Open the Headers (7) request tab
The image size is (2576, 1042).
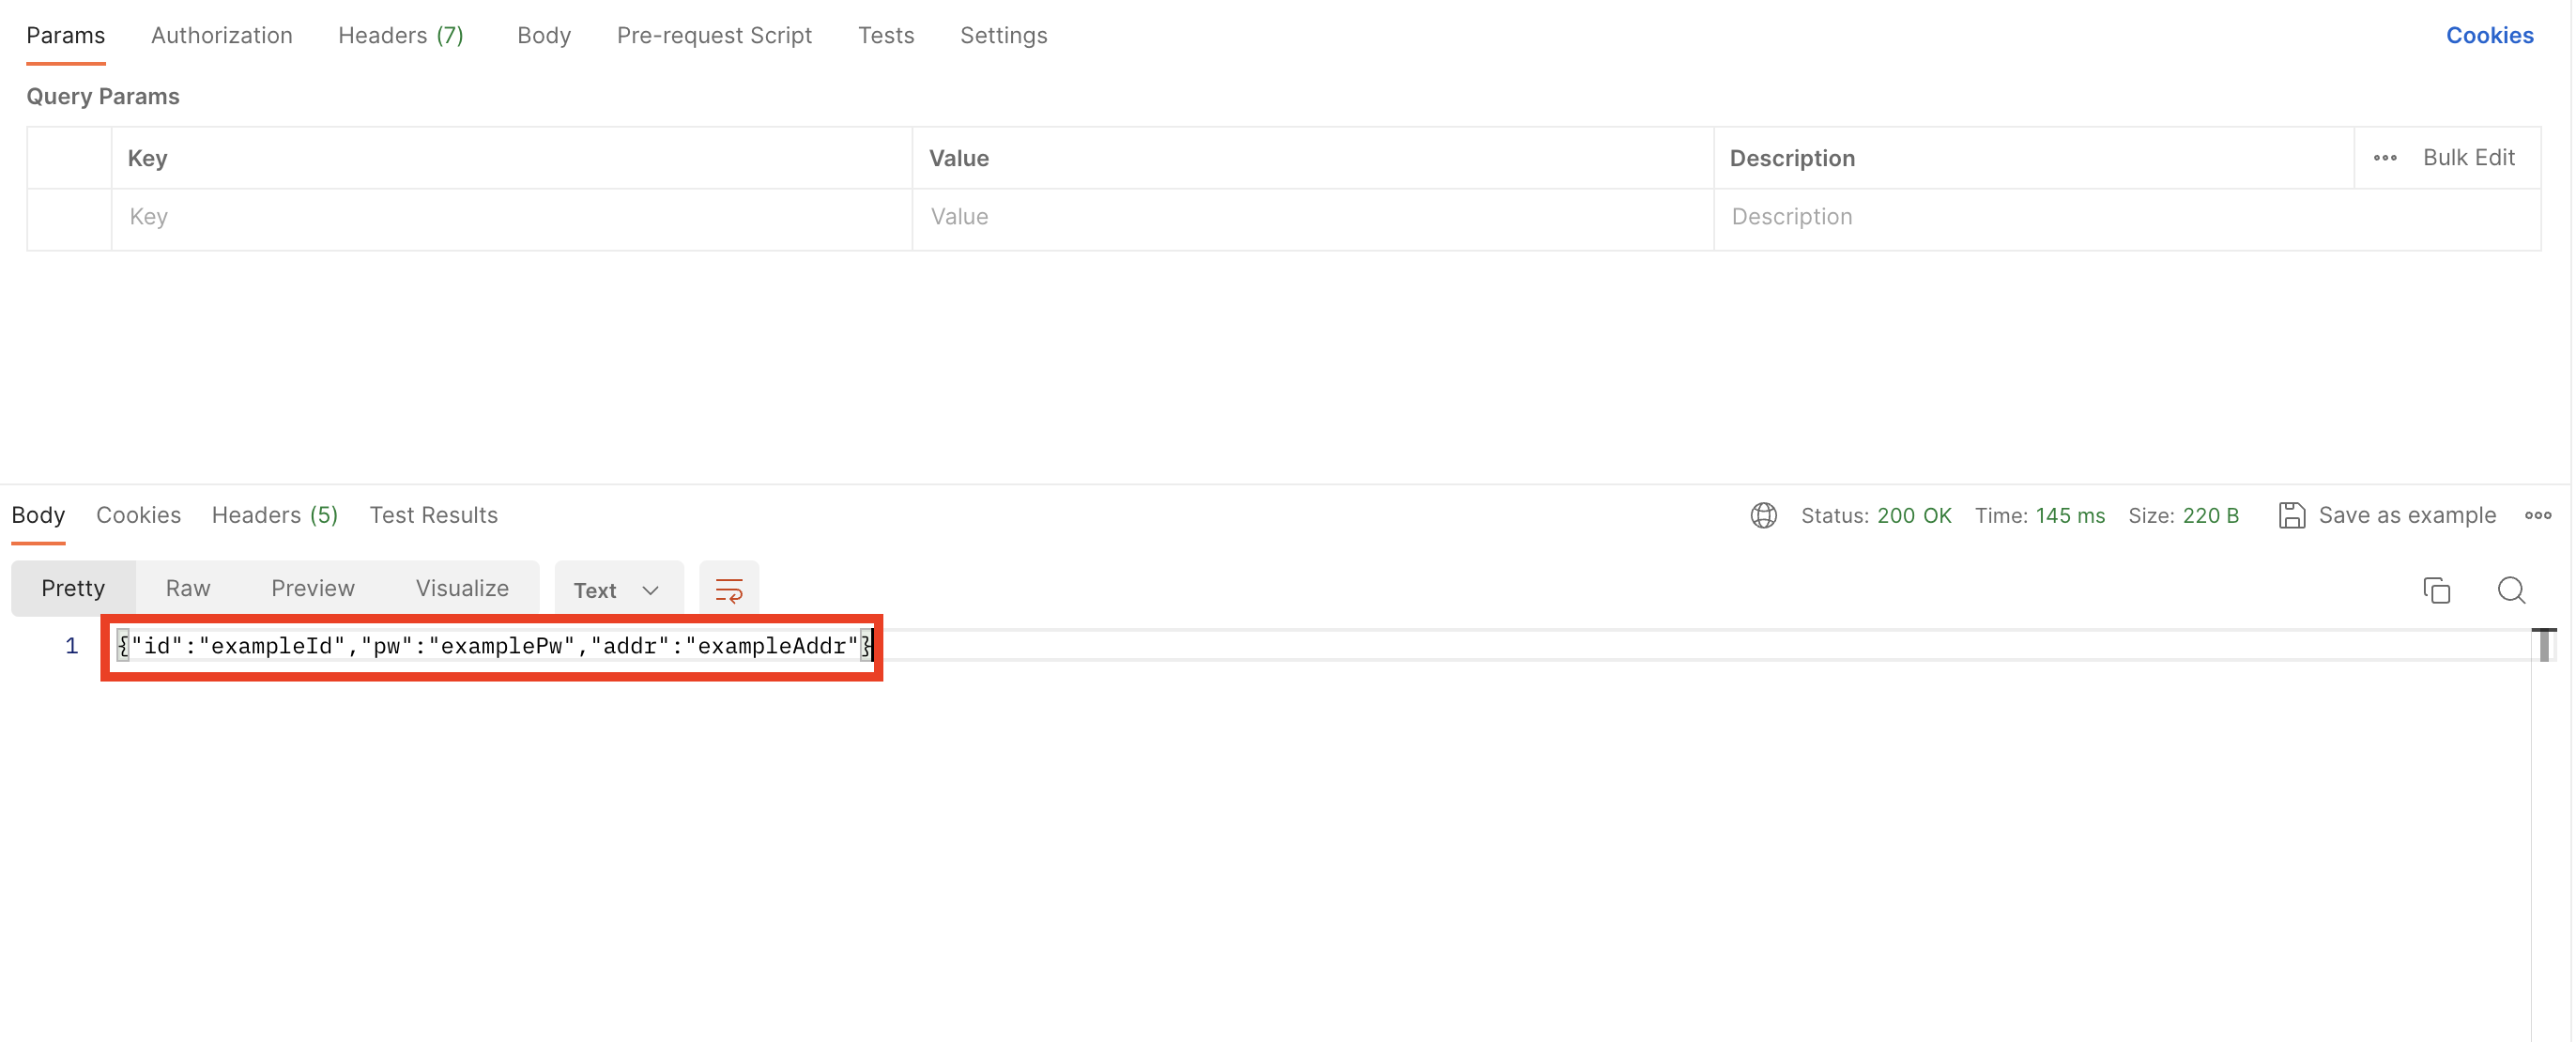pos(401,36)
